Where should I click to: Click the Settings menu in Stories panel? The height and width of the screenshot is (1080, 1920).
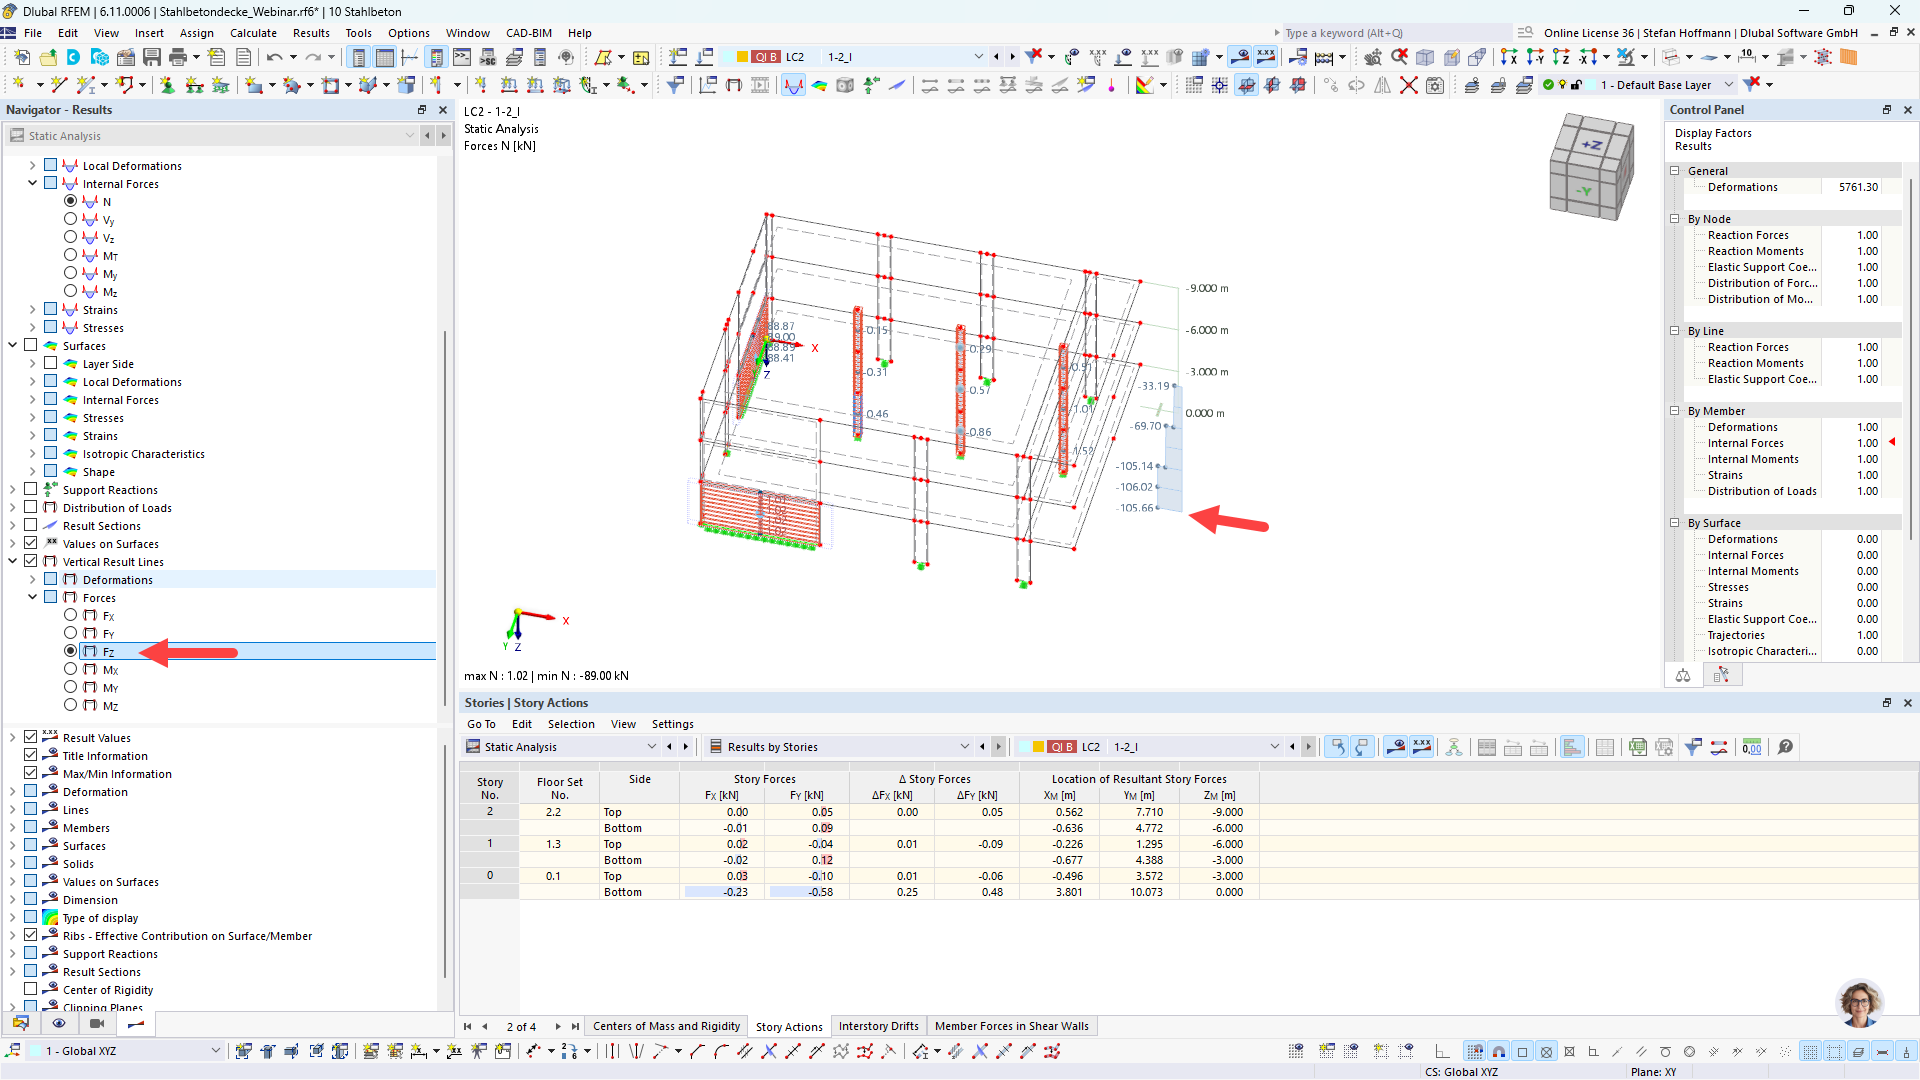tap(672, 724)
